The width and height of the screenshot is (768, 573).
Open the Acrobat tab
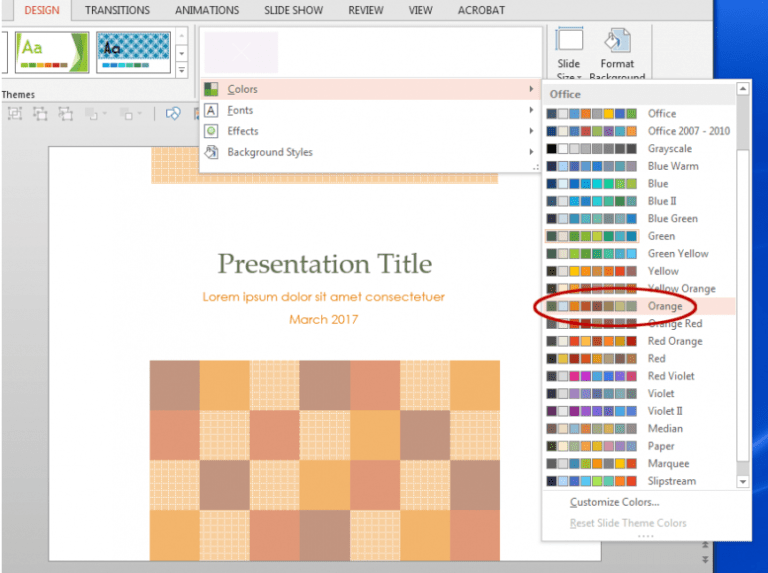pyautogui.click(x=481, y=10)
